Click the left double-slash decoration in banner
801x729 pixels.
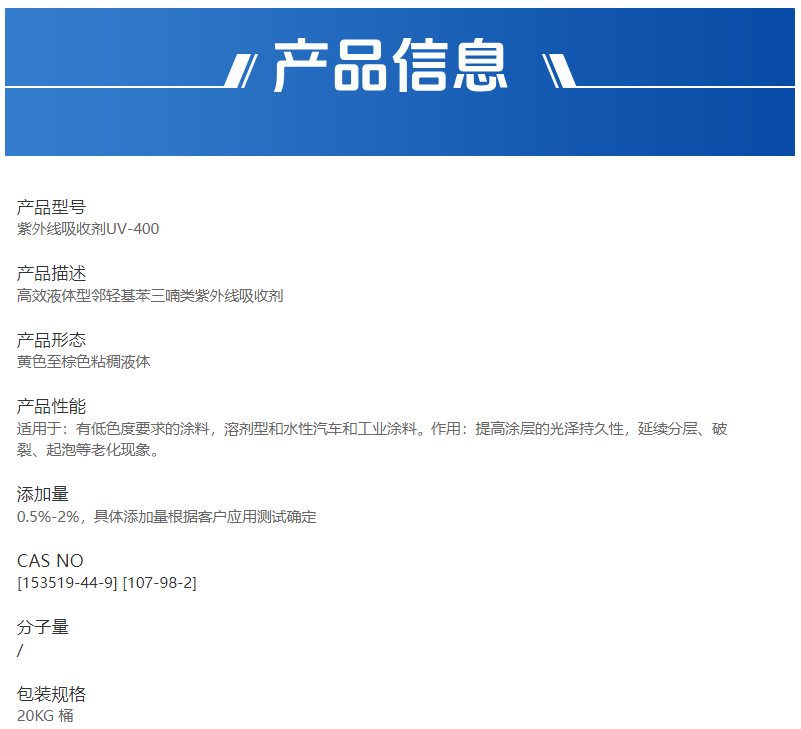click(x=242, y=70)
